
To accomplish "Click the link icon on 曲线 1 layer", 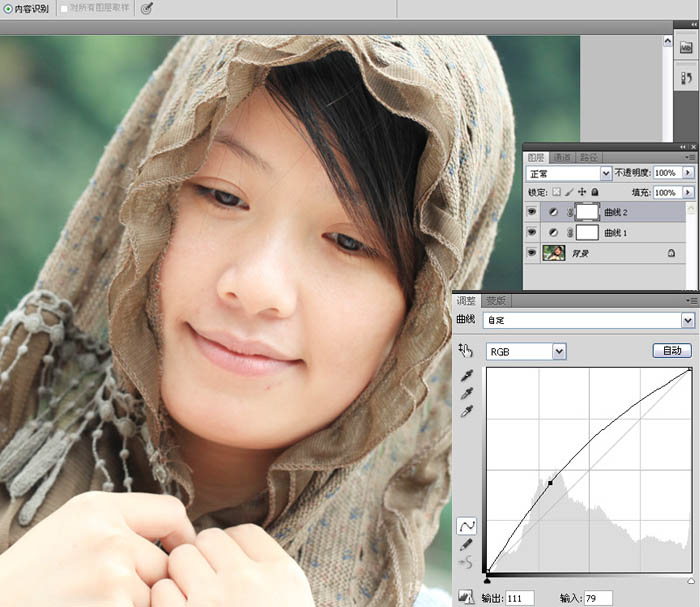I will (x=570, y=233).
